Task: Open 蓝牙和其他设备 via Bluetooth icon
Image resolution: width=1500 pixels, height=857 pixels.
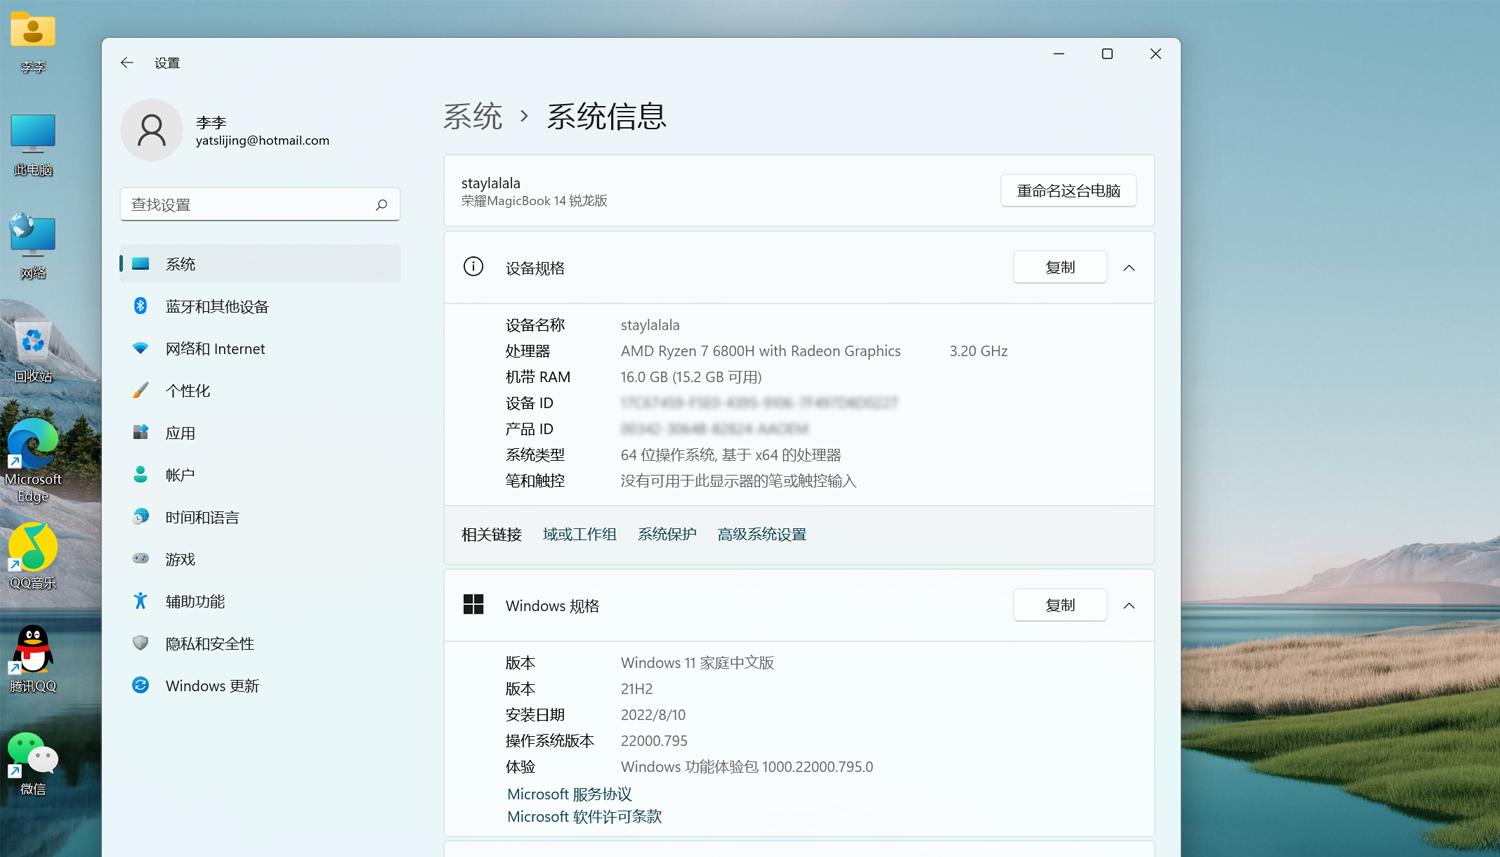Action: click(x=140, y=306)
